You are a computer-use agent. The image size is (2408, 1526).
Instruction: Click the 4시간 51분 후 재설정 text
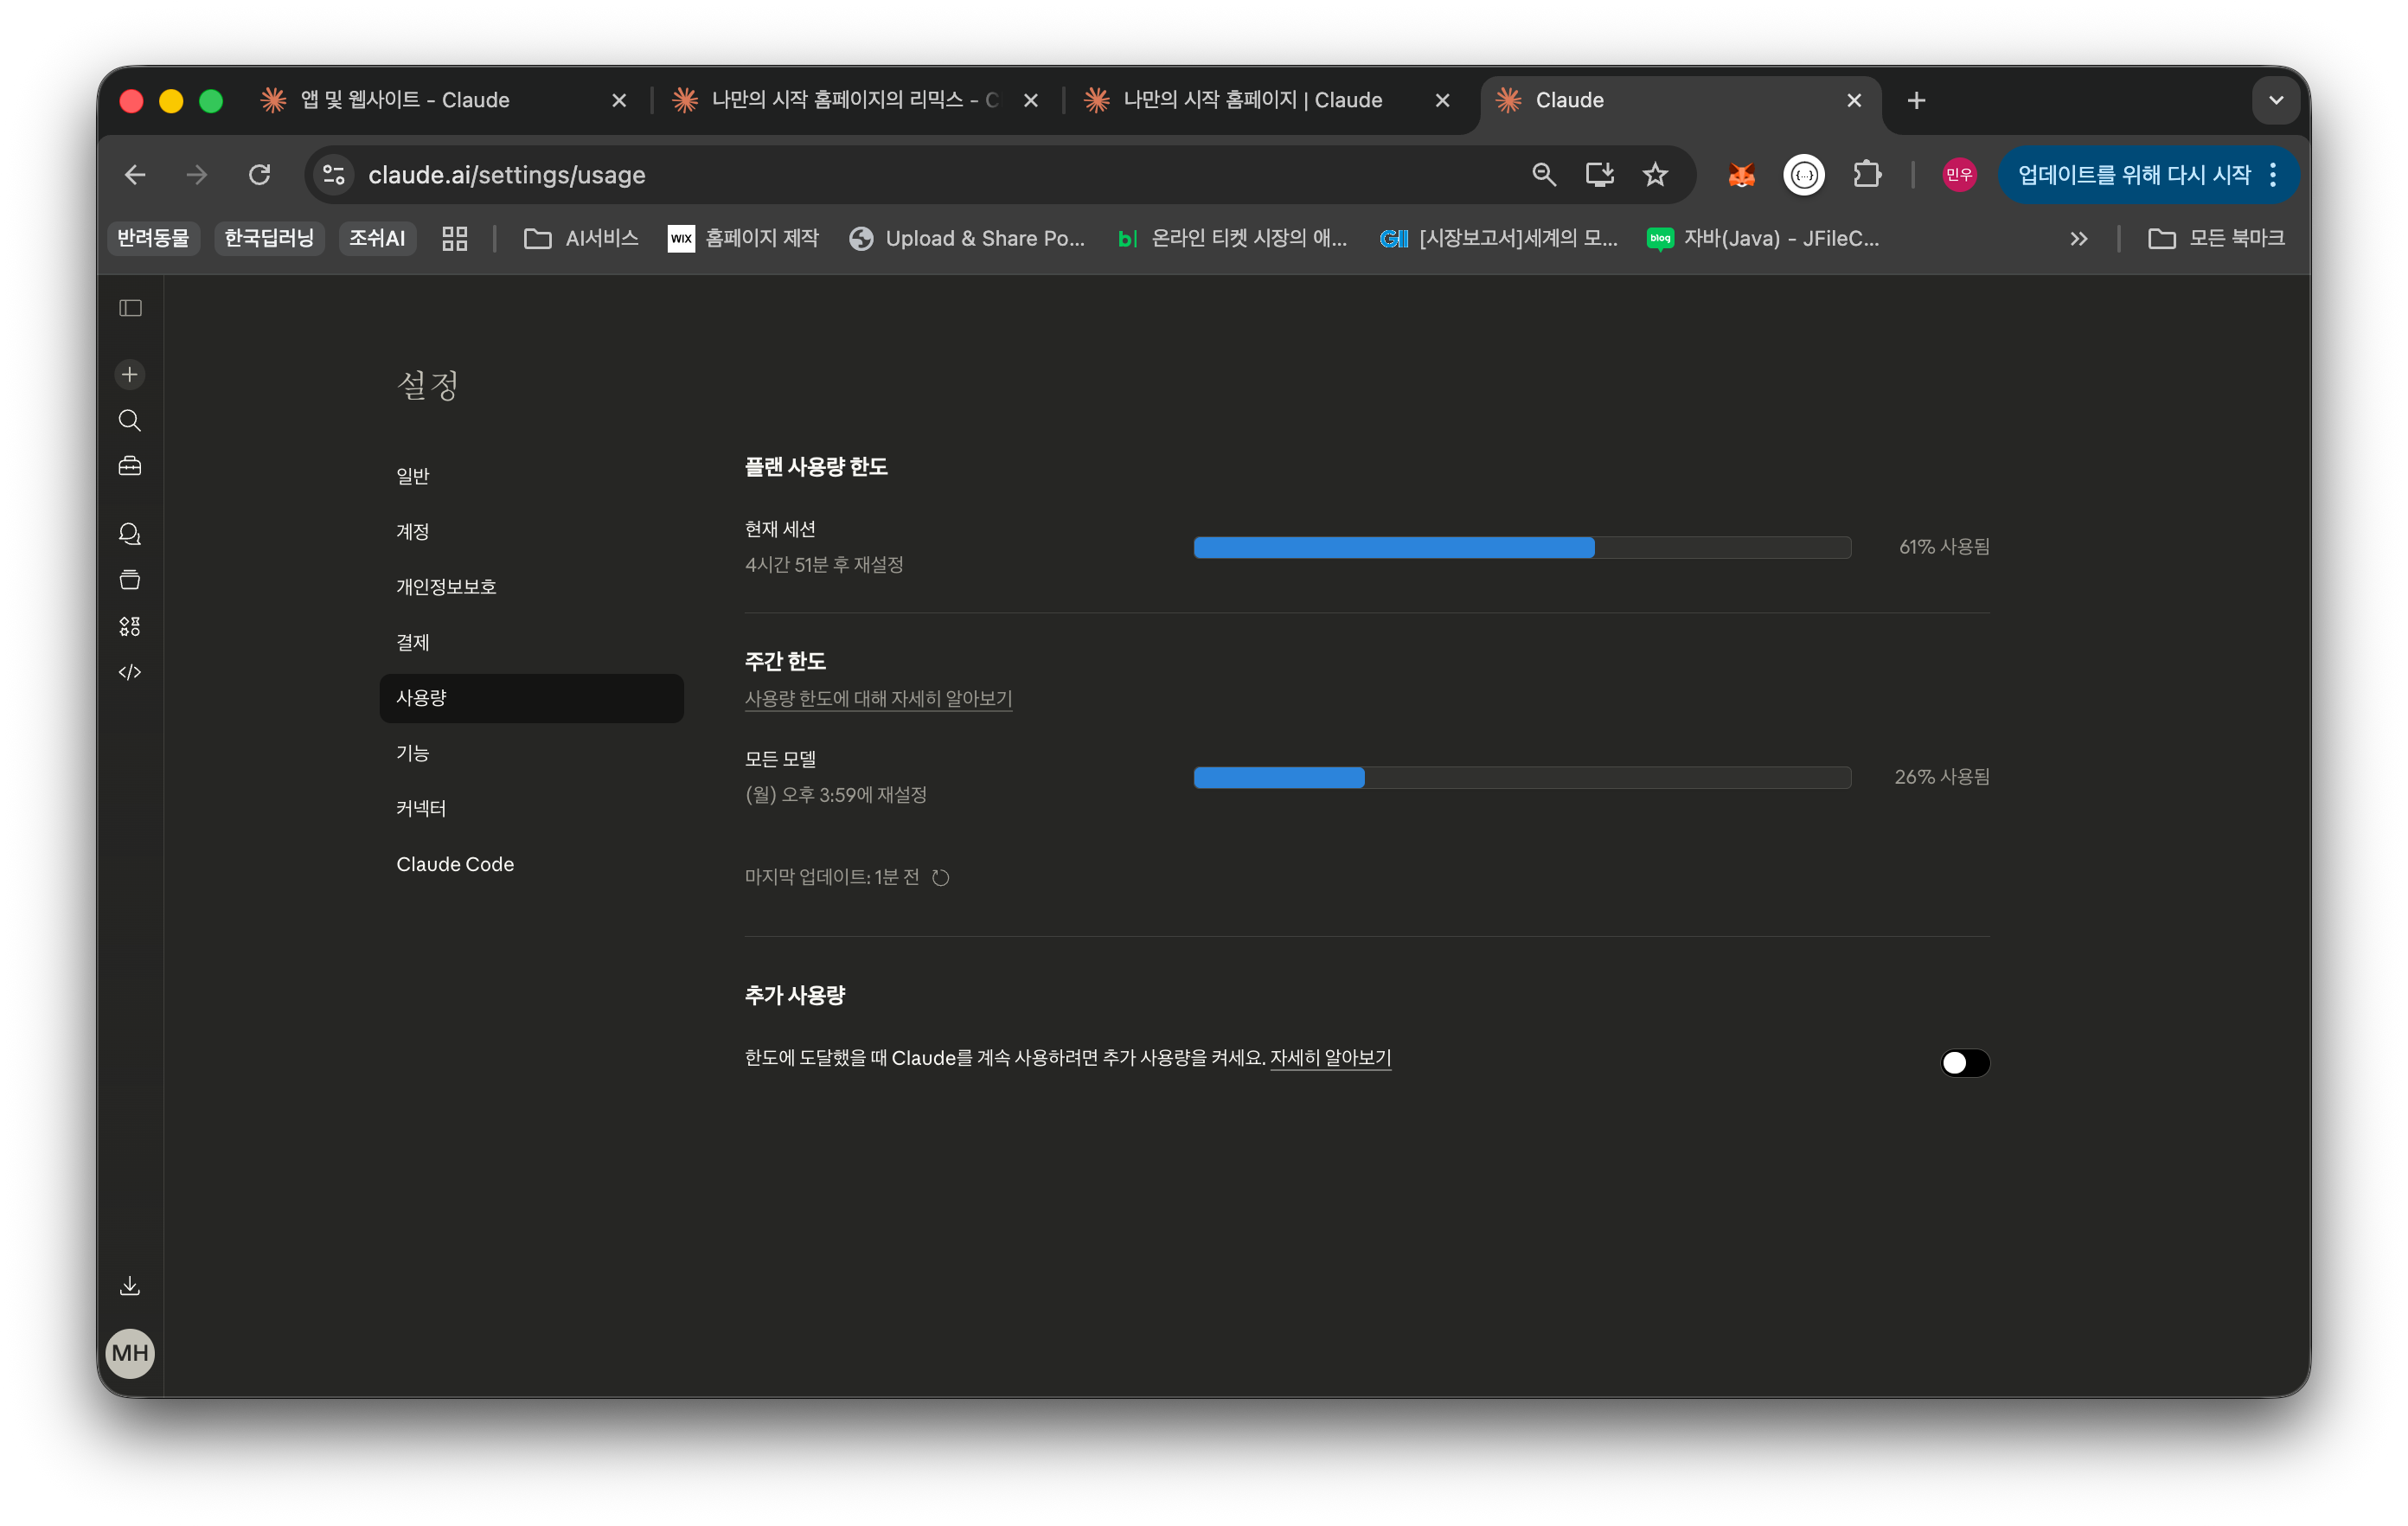click(x=824, y=565)
